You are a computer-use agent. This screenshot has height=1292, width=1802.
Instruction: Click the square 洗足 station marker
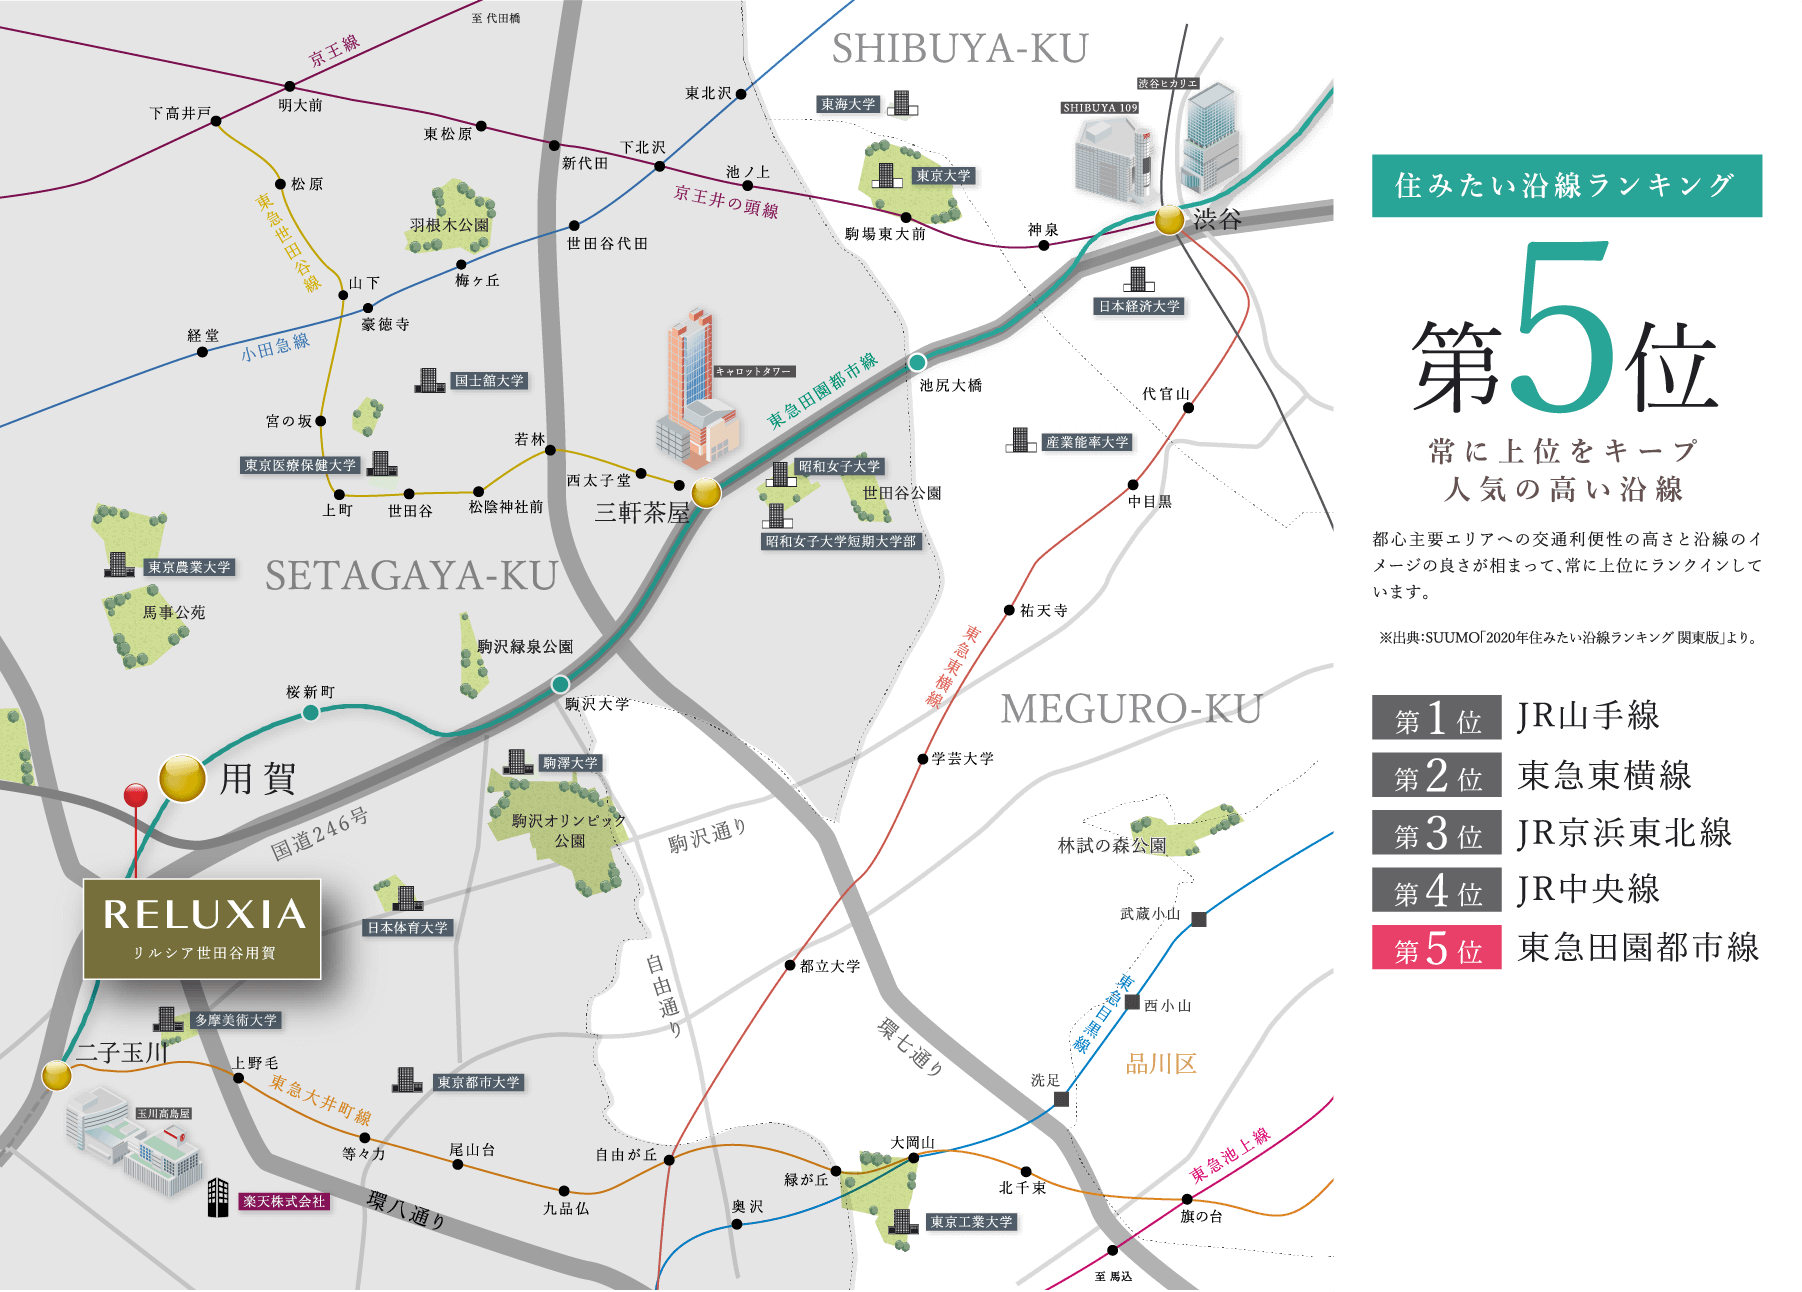(x=1061, y=1099)
